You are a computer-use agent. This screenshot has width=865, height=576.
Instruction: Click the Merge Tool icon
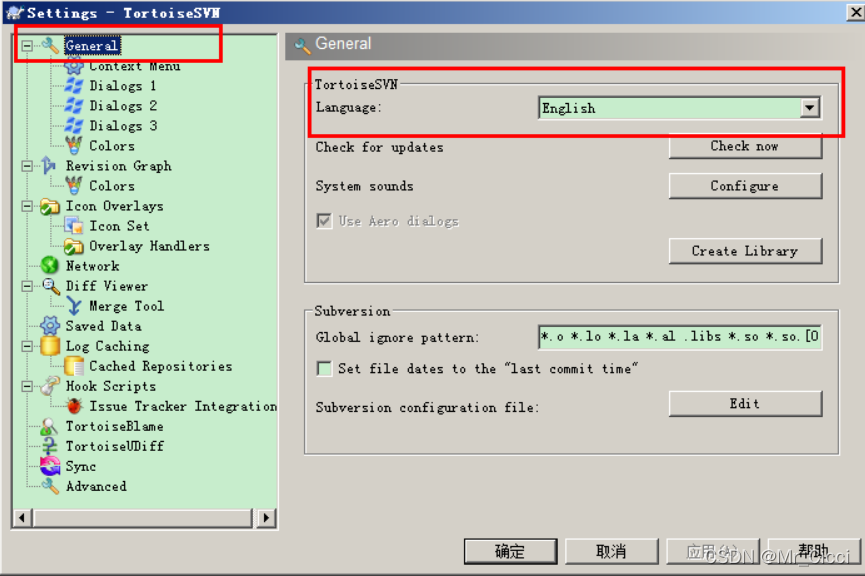(x=73, y=306)
